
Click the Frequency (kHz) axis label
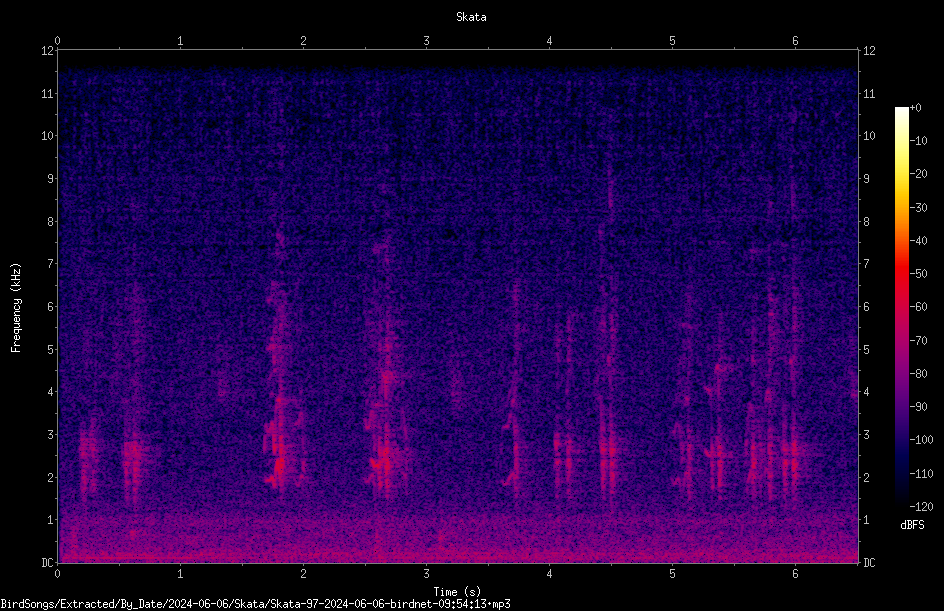pos(16,308)
